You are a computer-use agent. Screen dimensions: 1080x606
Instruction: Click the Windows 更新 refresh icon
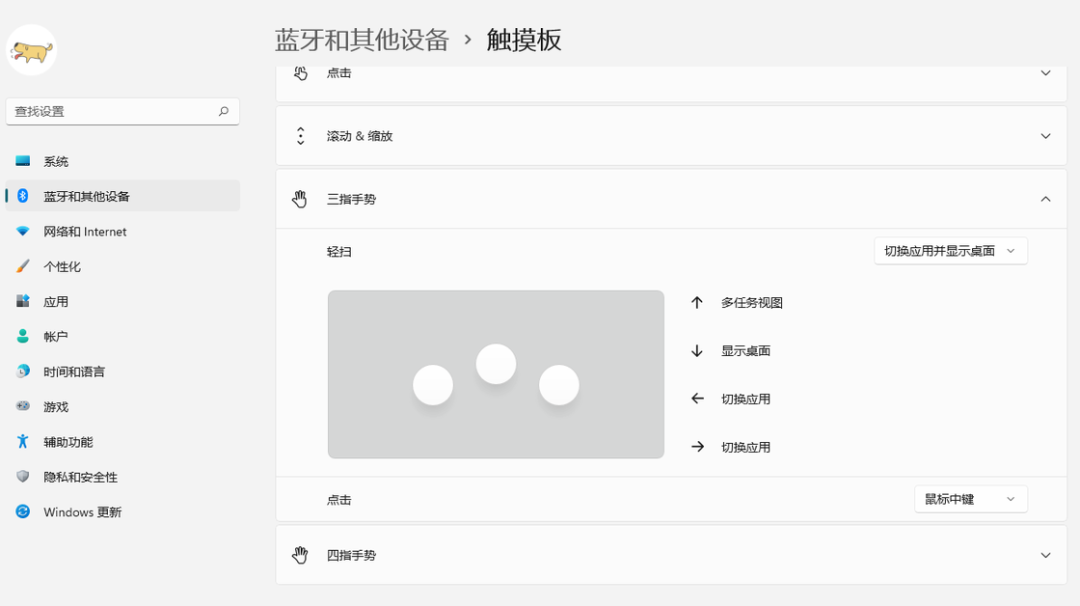coord(23,512)
